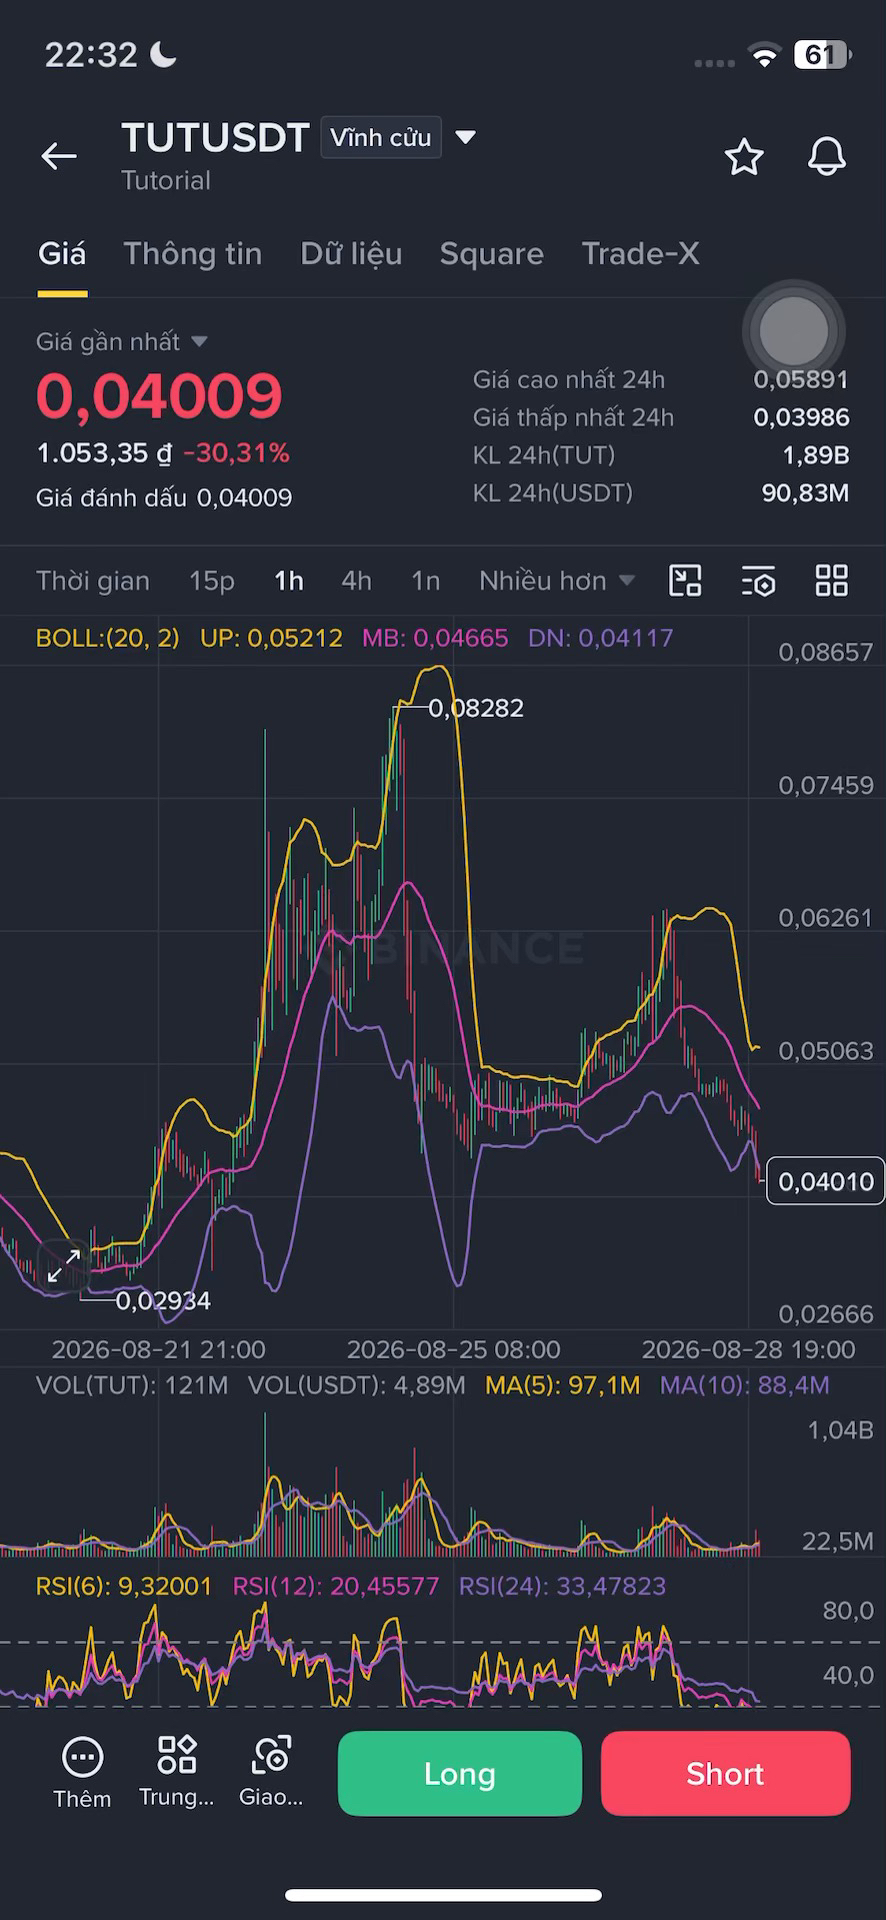
Task: Tap the back arrow icon
Action: coord(59,156)
